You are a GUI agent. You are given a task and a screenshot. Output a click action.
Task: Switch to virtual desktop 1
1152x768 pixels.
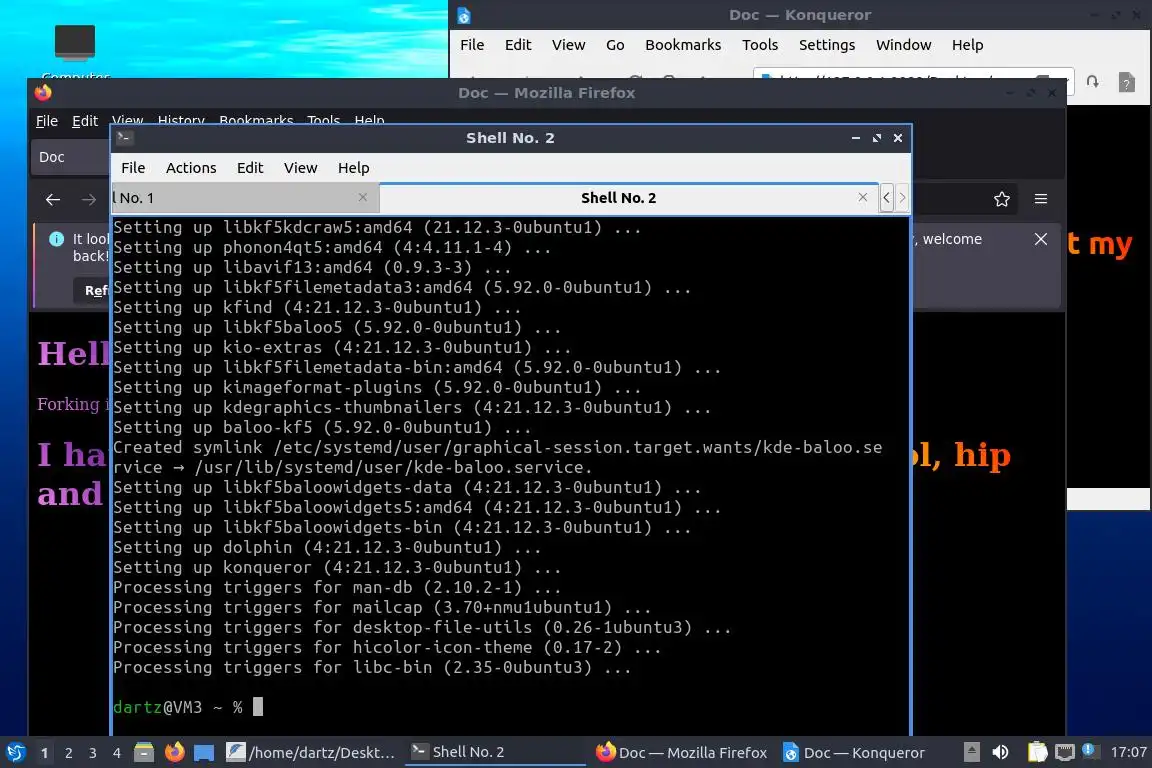44,753
